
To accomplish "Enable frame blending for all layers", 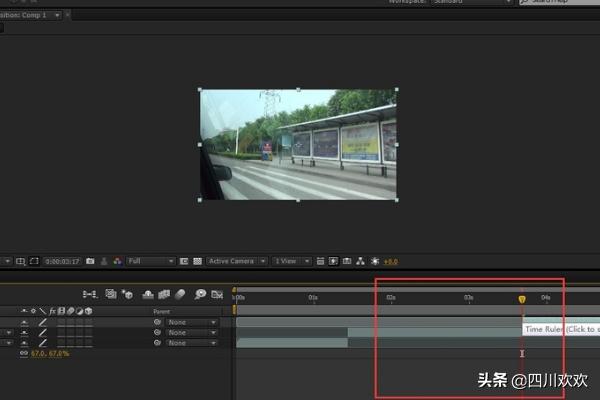I will [164, 294].
